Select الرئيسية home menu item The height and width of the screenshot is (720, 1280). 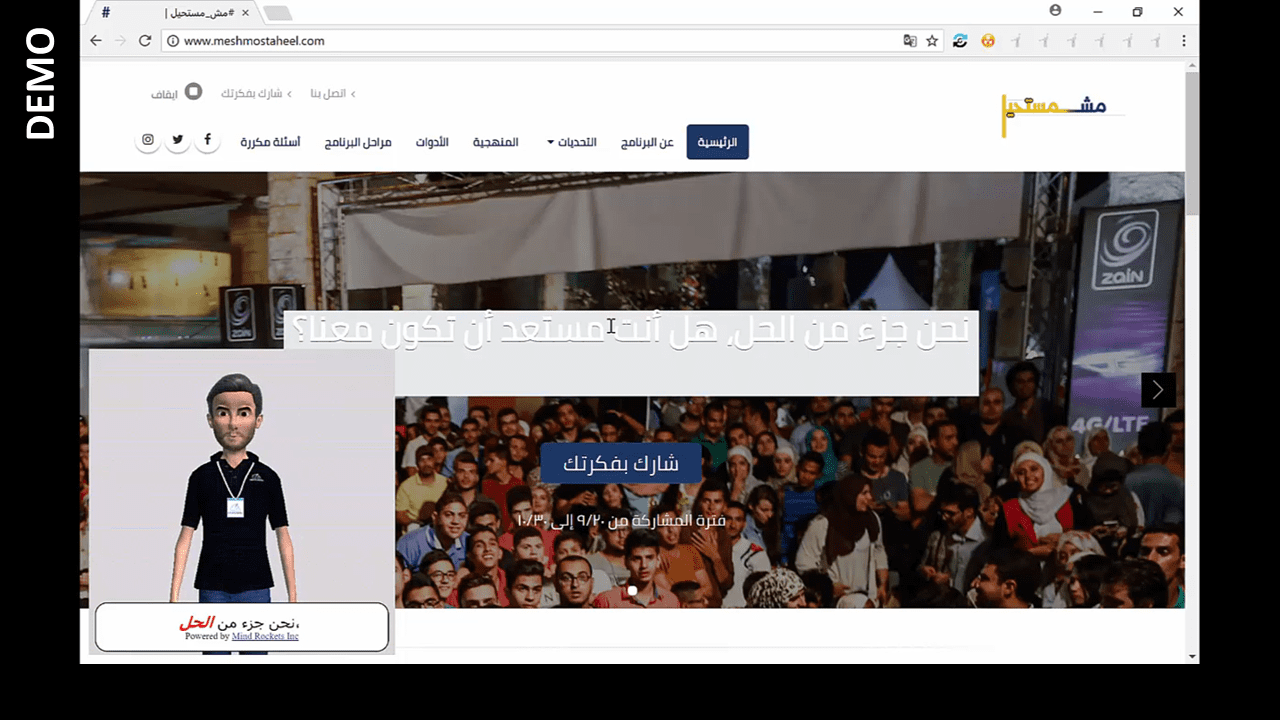tap(717, 142)
